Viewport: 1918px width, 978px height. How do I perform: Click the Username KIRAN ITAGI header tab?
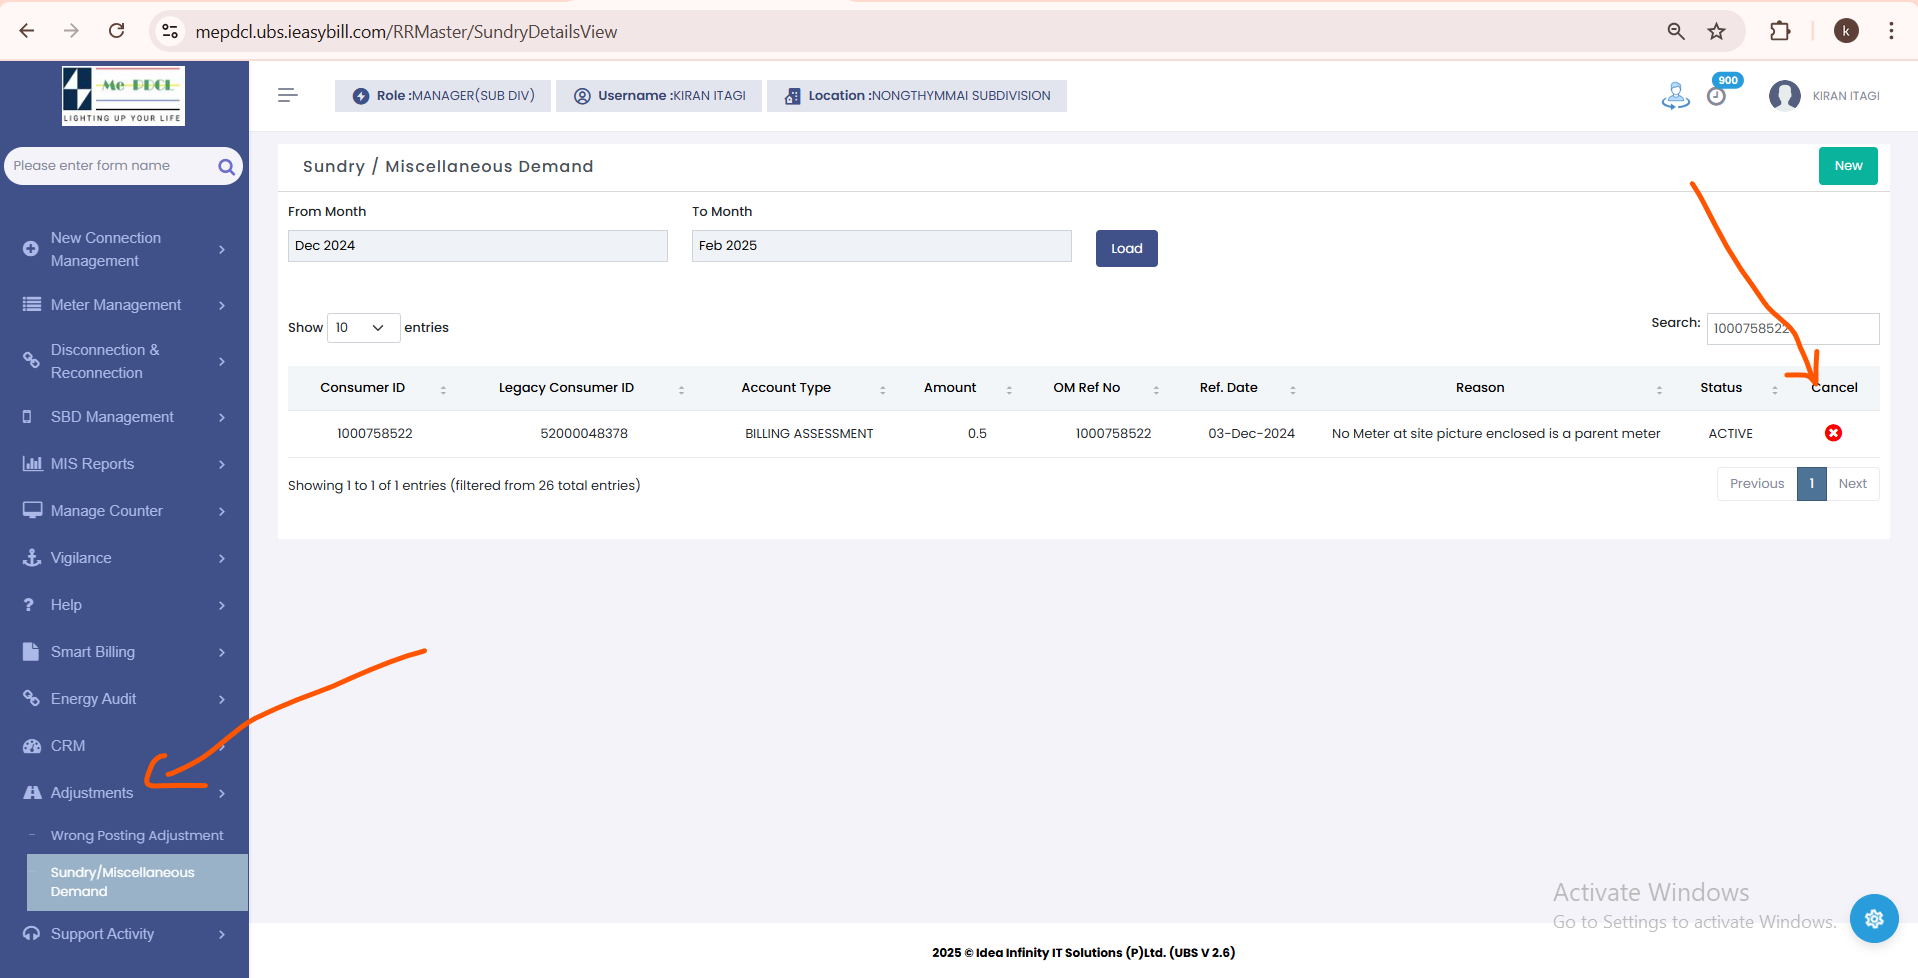659,96
